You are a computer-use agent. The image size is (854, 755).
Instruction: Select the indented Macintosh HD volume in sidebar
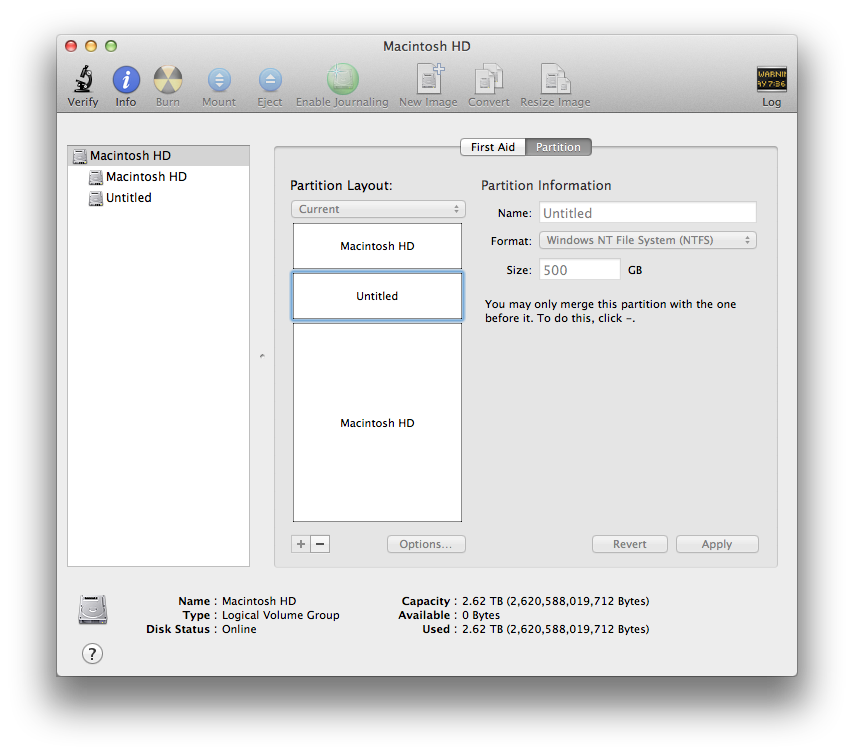(x=158, y=176)
